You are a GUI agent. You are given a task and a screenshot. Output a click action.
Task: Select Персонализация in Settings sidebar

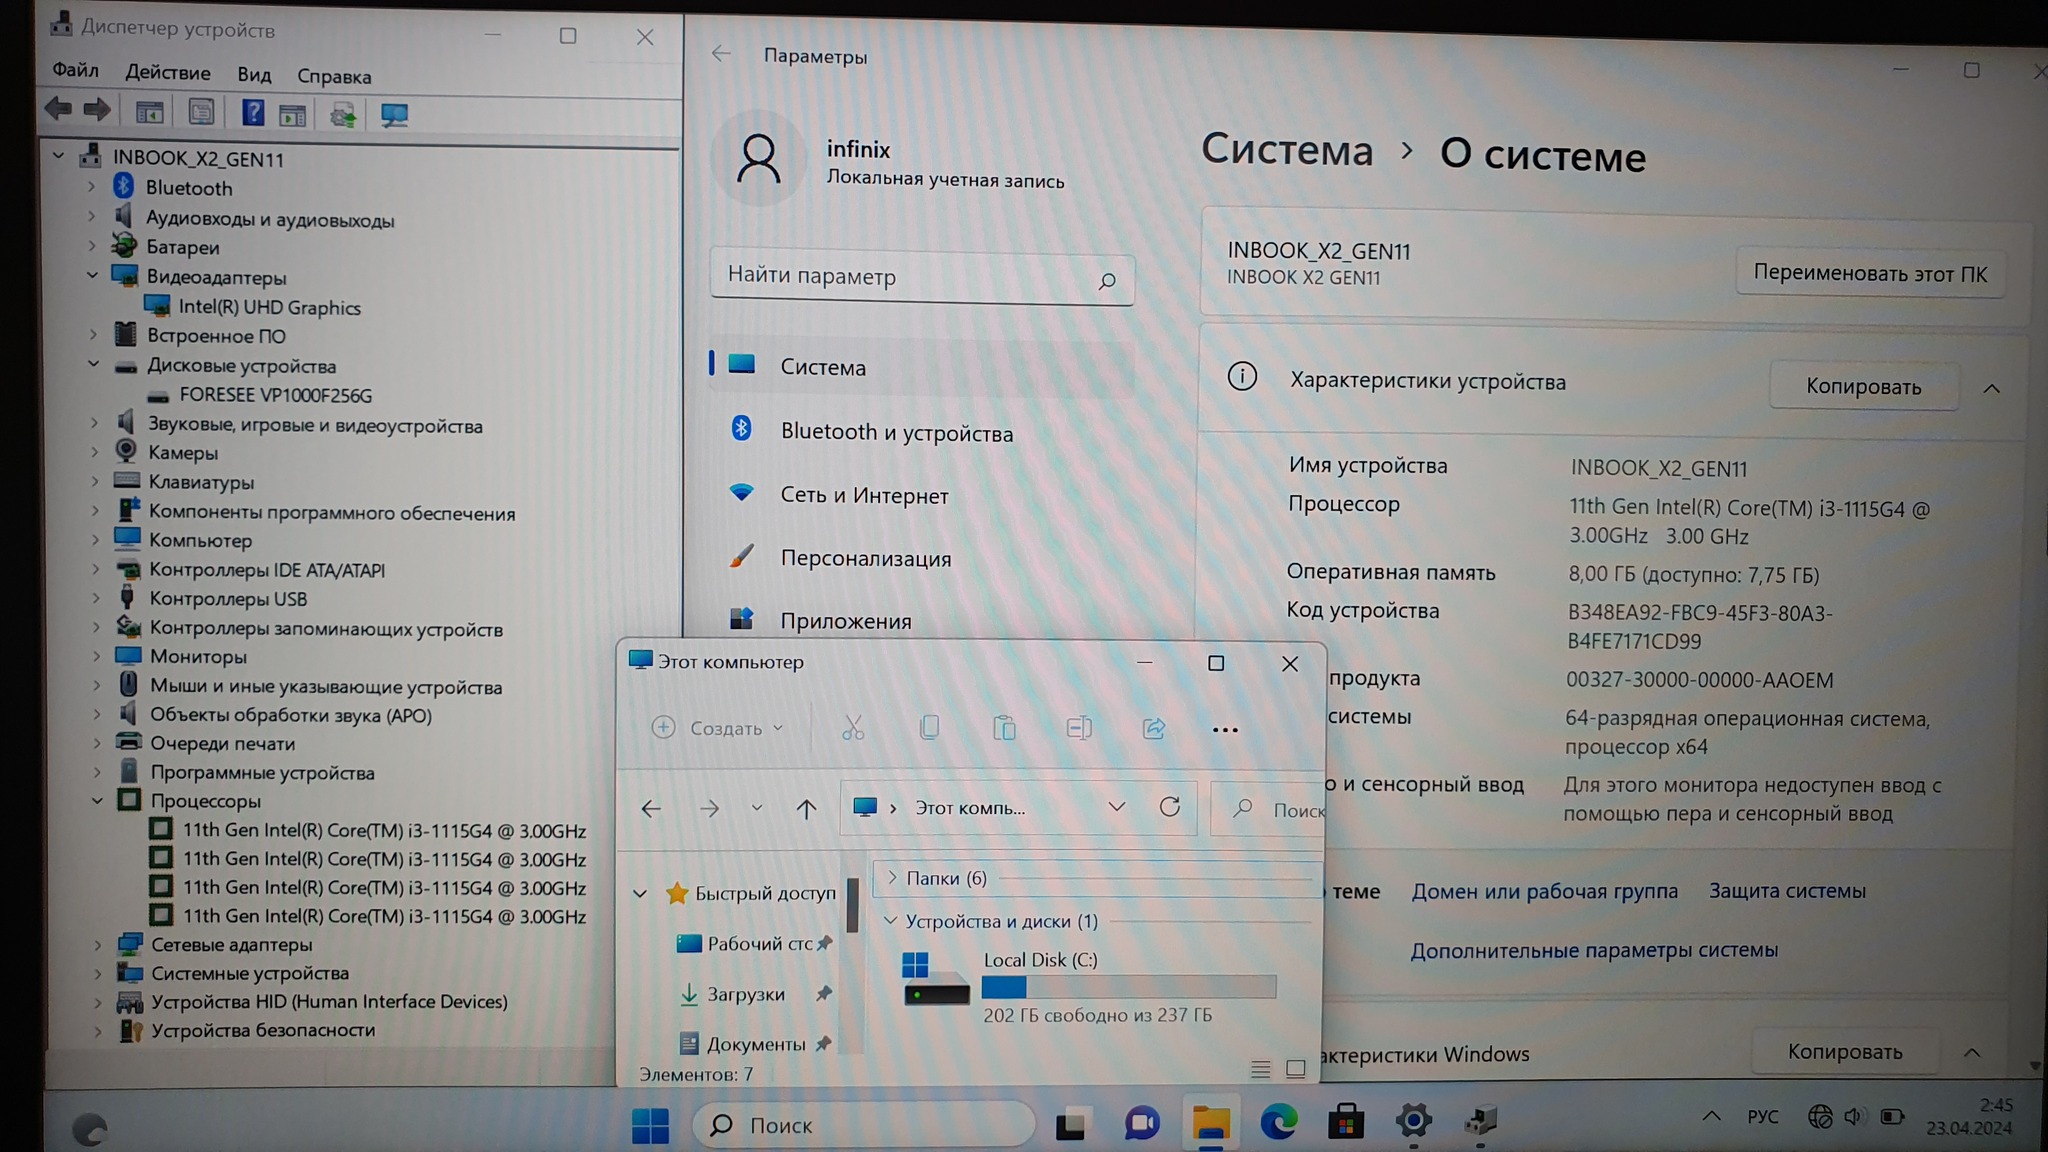[x=865, y=558]
